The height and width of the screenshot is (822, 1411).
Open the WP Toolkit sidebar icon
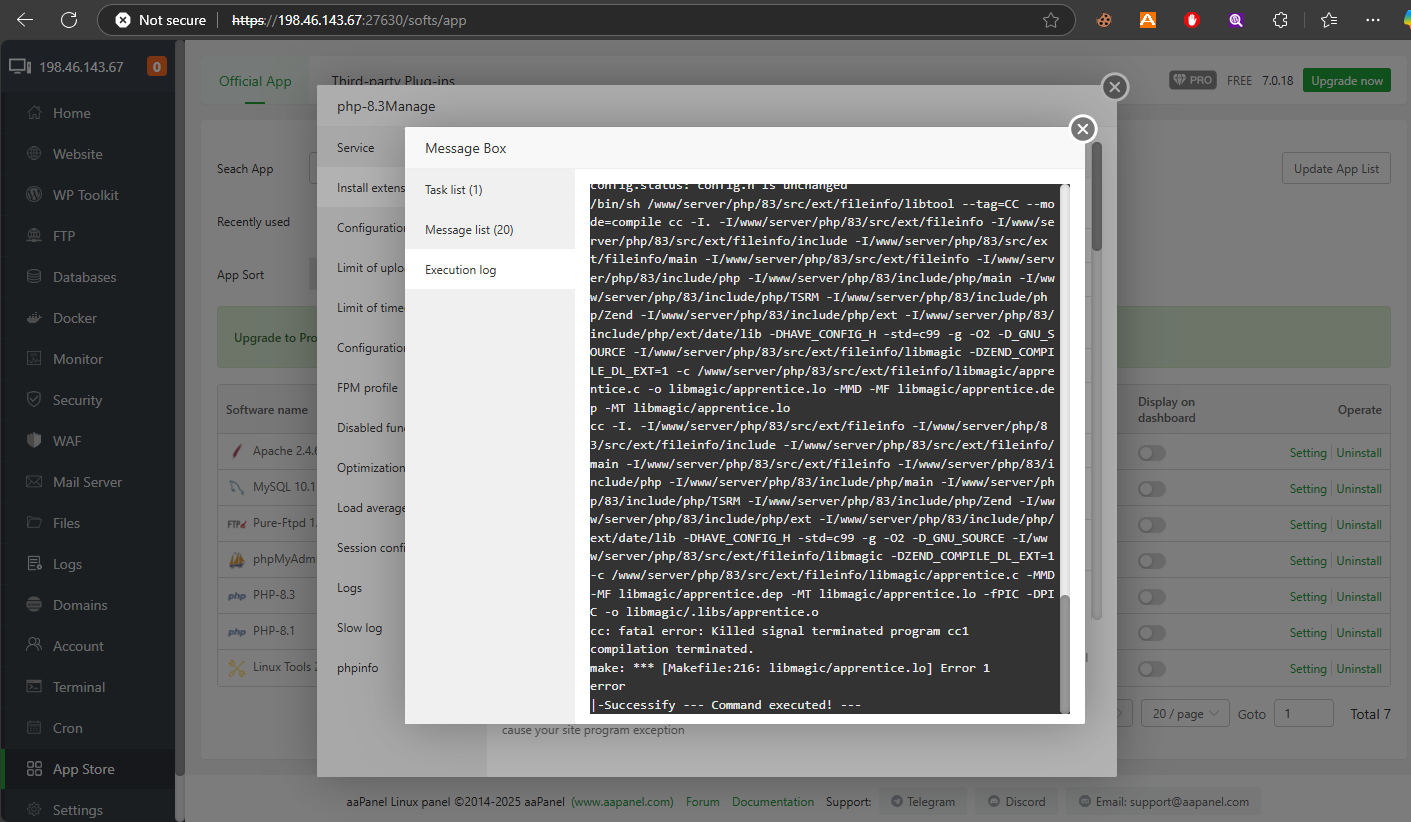35,195
